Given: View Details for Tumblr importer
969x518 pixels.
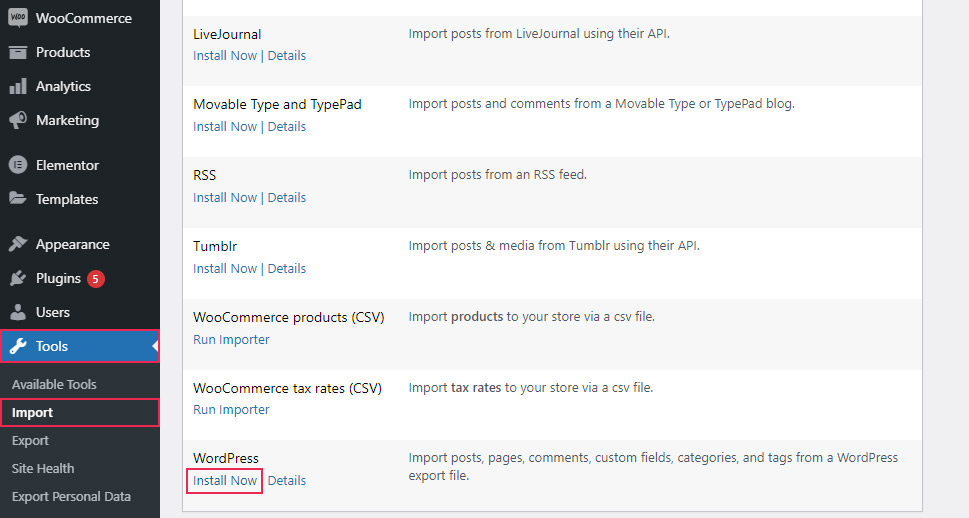Looking at the screenshot, I should pyautogui.click(x=287, y=269).
